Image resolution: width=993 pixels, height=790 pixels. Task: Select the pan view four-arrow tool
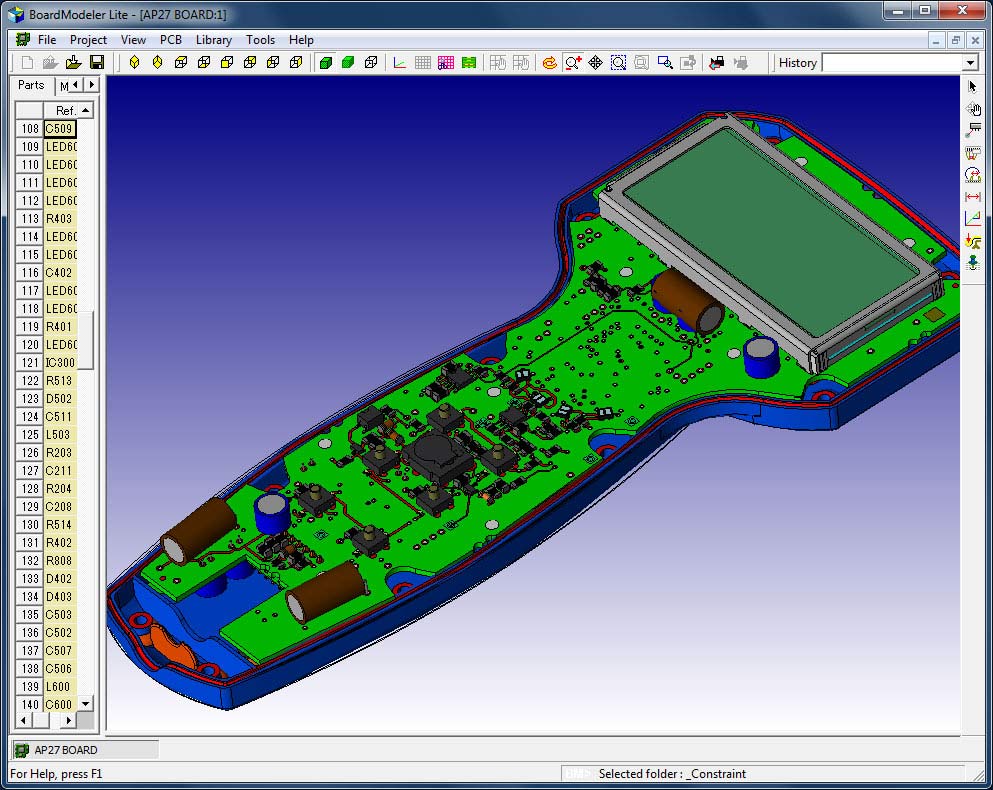click(x=596, y=62)
